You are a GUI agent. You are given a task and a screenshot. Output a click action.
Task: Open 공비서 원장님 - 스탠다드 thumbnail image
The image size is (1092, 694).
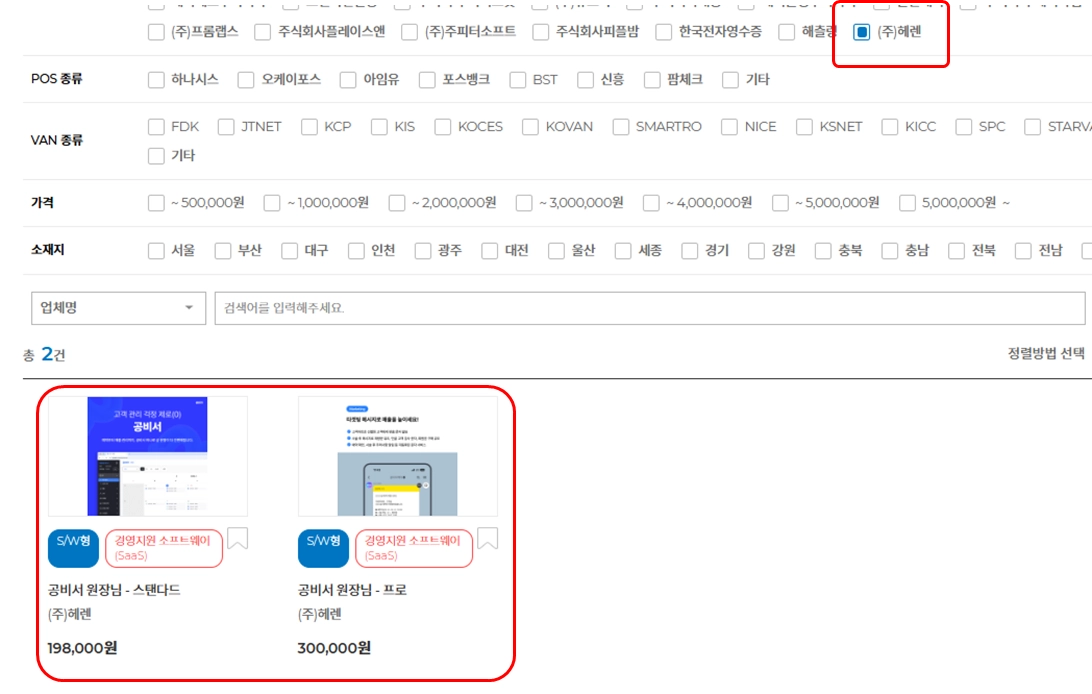pyautogui.click(x=148, y=456)
